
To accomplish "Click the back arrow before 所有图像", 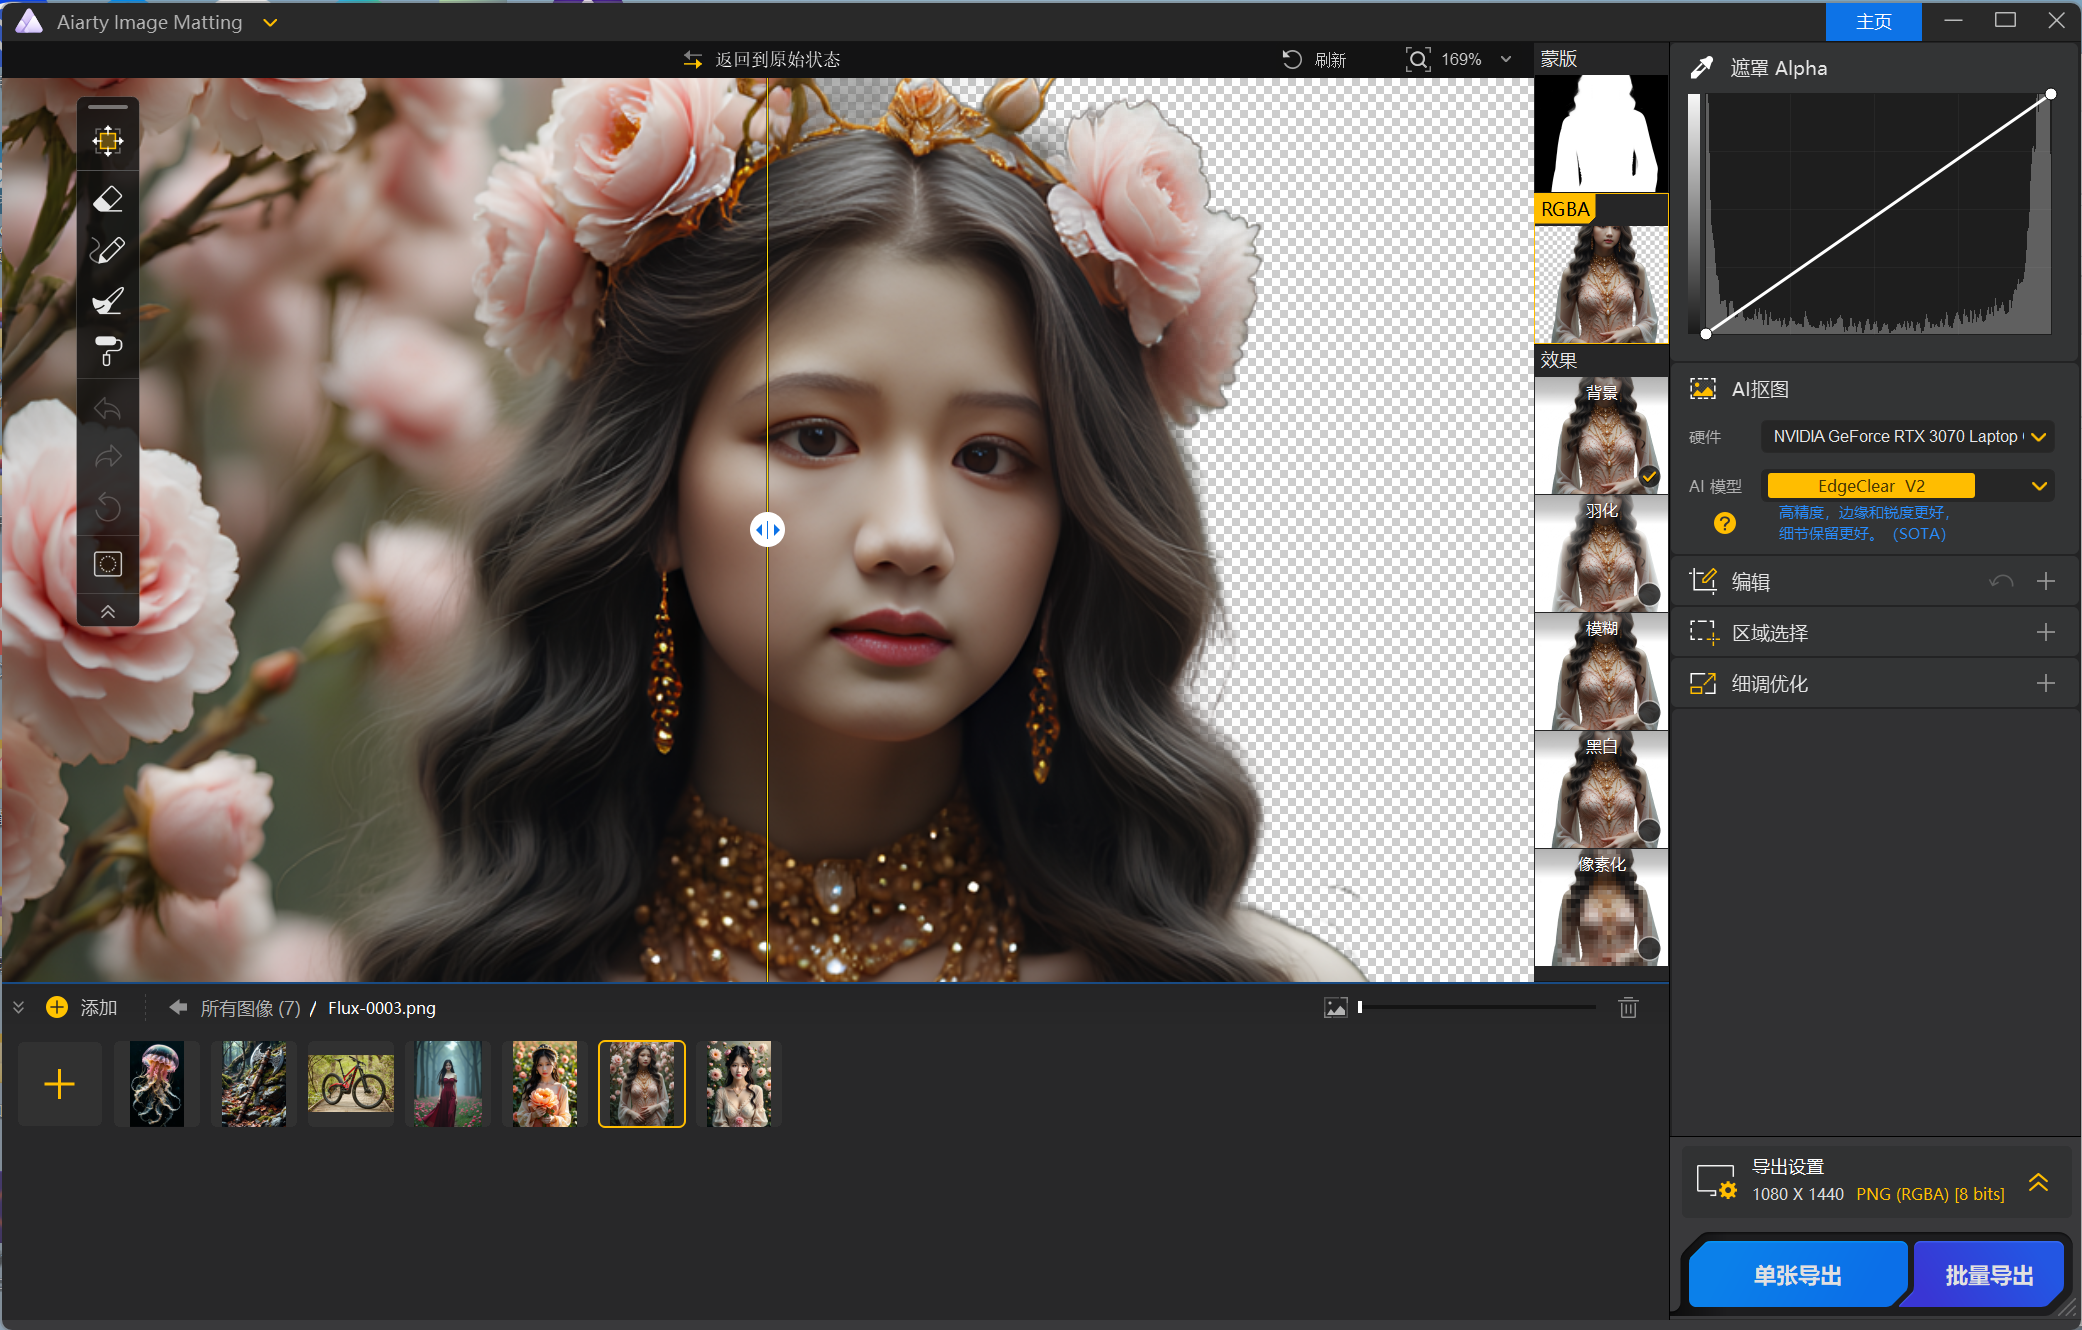I will (x=178, y=1007).
